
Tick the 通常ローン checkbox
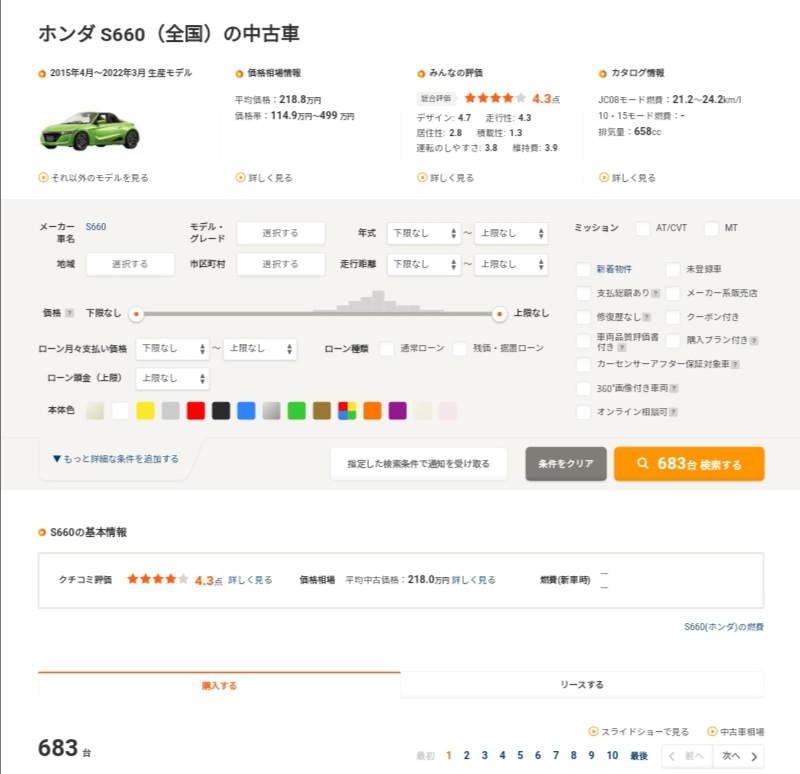point(387,348)
